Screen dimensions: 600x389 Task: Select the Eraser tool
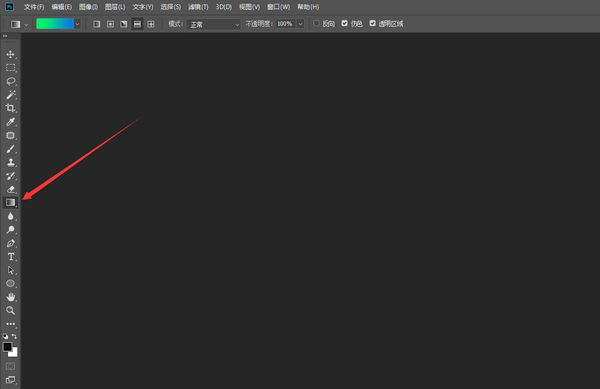point(10,189)
